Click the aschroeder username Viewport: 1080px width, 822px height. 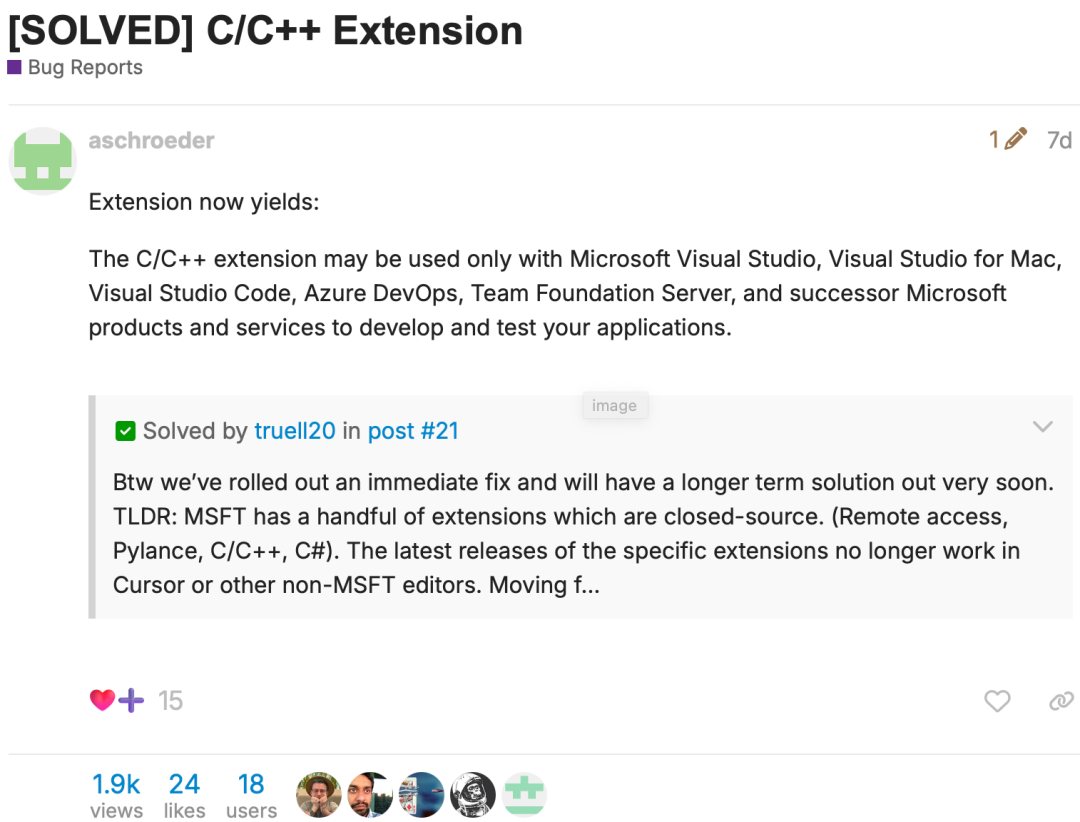tap(152, 140)
